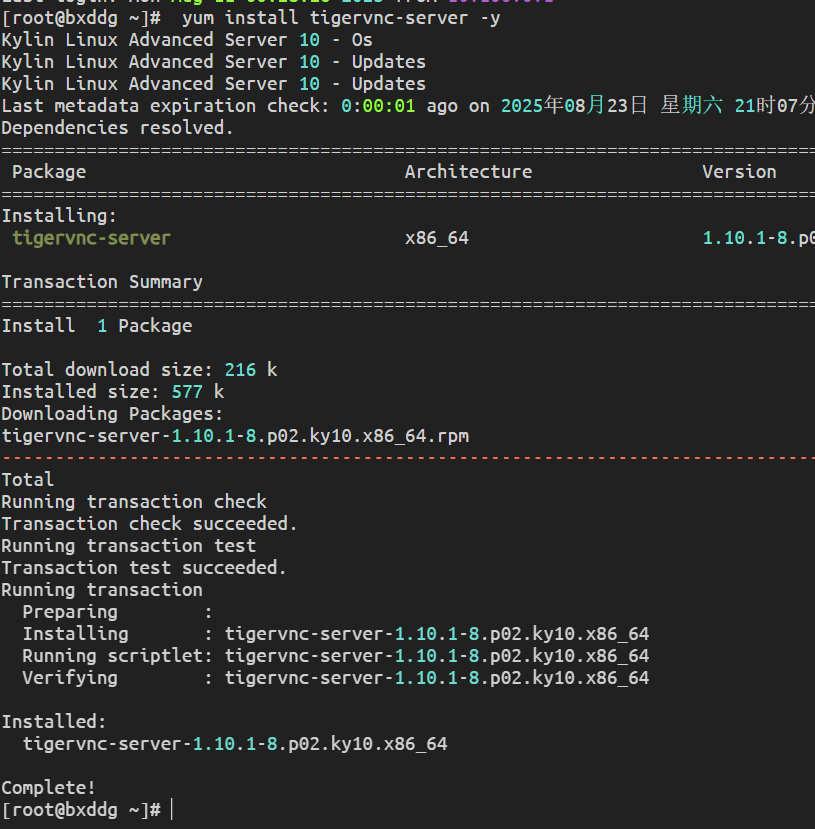Click the 'Install 1 Package' line

point(97,326)
